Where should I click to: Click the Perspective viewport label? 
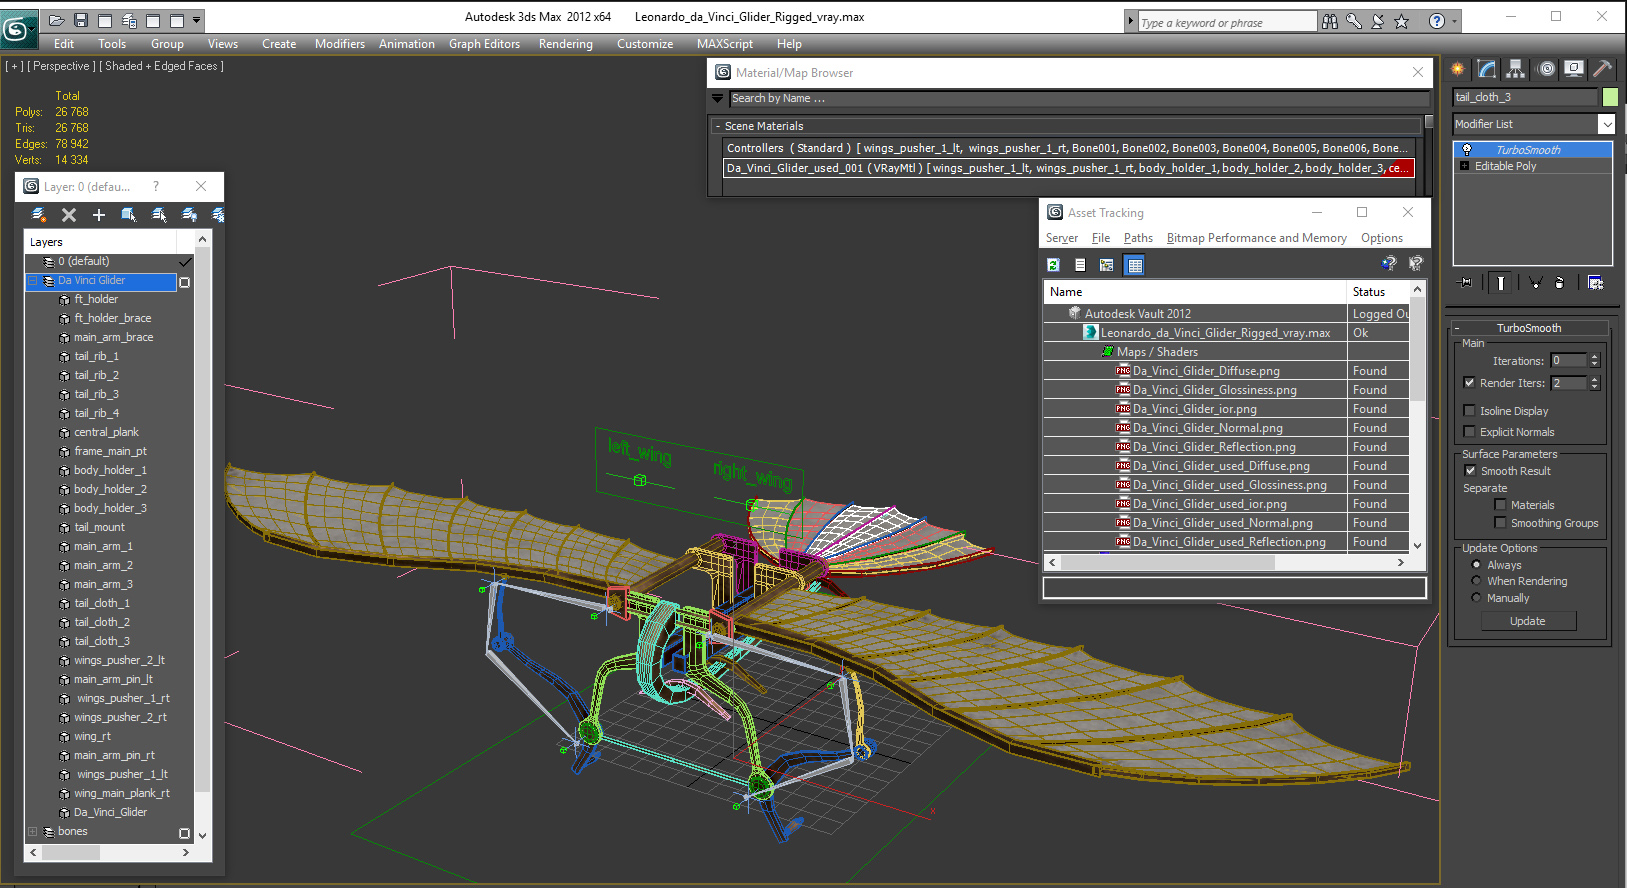coord(61,66)
